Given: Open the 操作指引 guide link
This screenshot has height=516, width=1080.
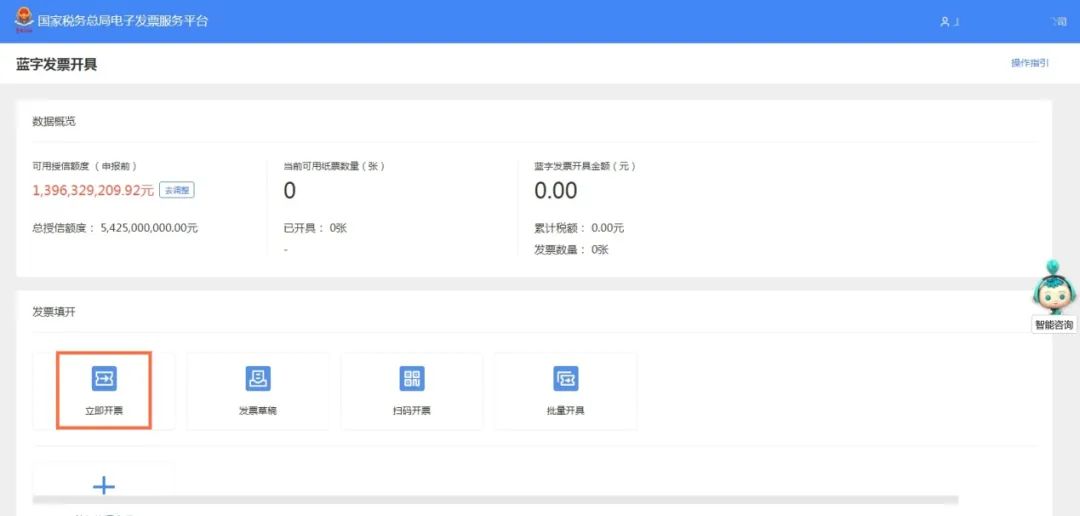Looking at the screenshot, I should (1030, 63).
